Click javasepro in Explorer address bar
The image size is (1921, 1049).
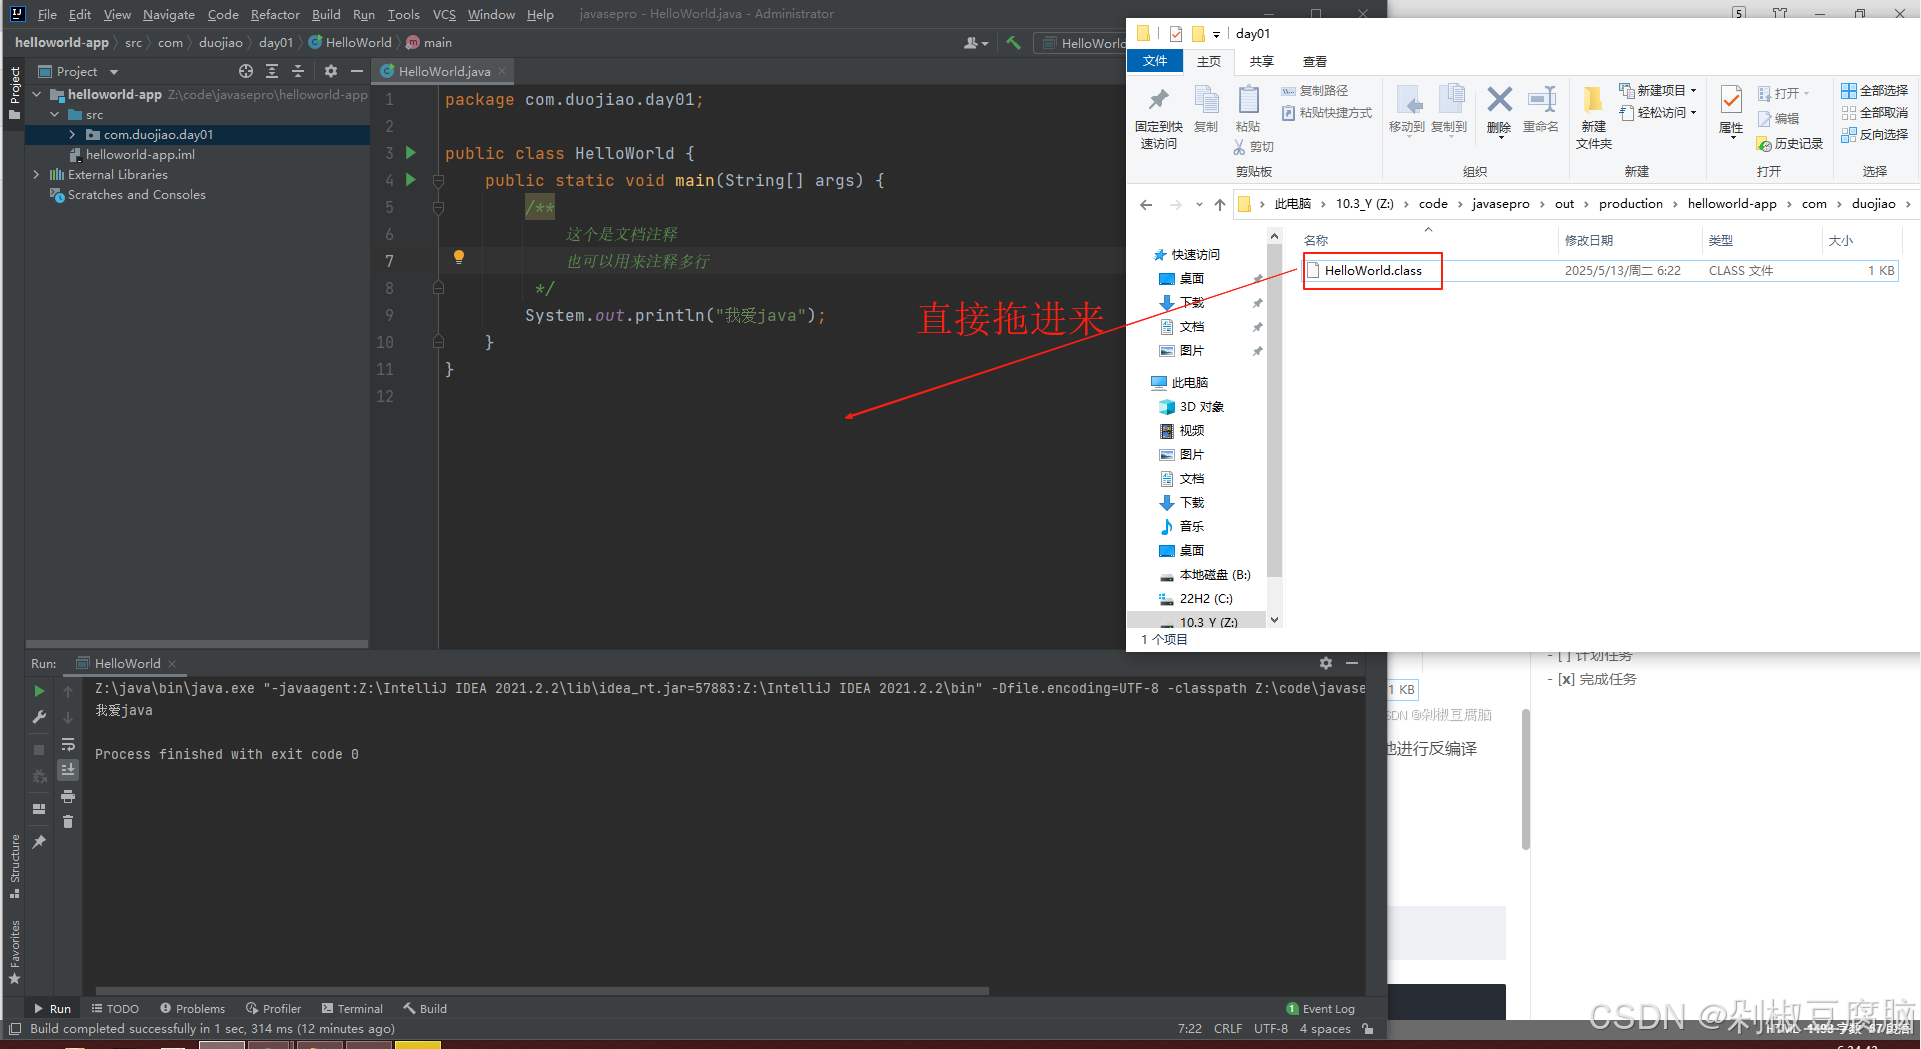(x=1500, y=204)
